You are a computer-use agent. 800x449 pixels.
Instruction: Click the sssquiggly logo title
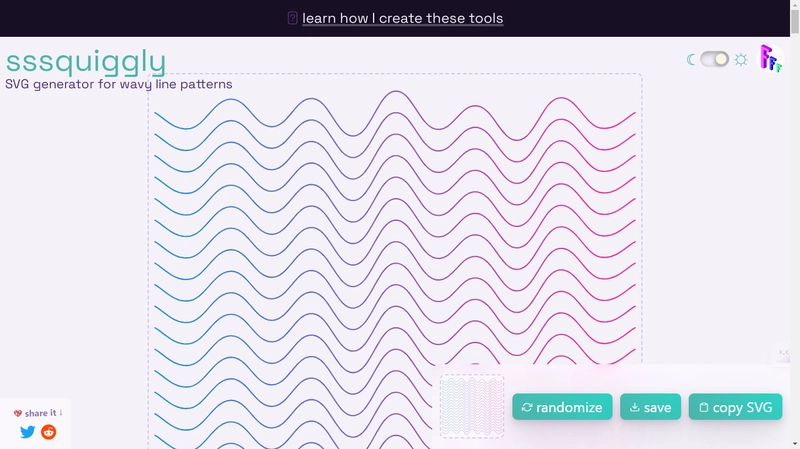click(x=86, y=62)
